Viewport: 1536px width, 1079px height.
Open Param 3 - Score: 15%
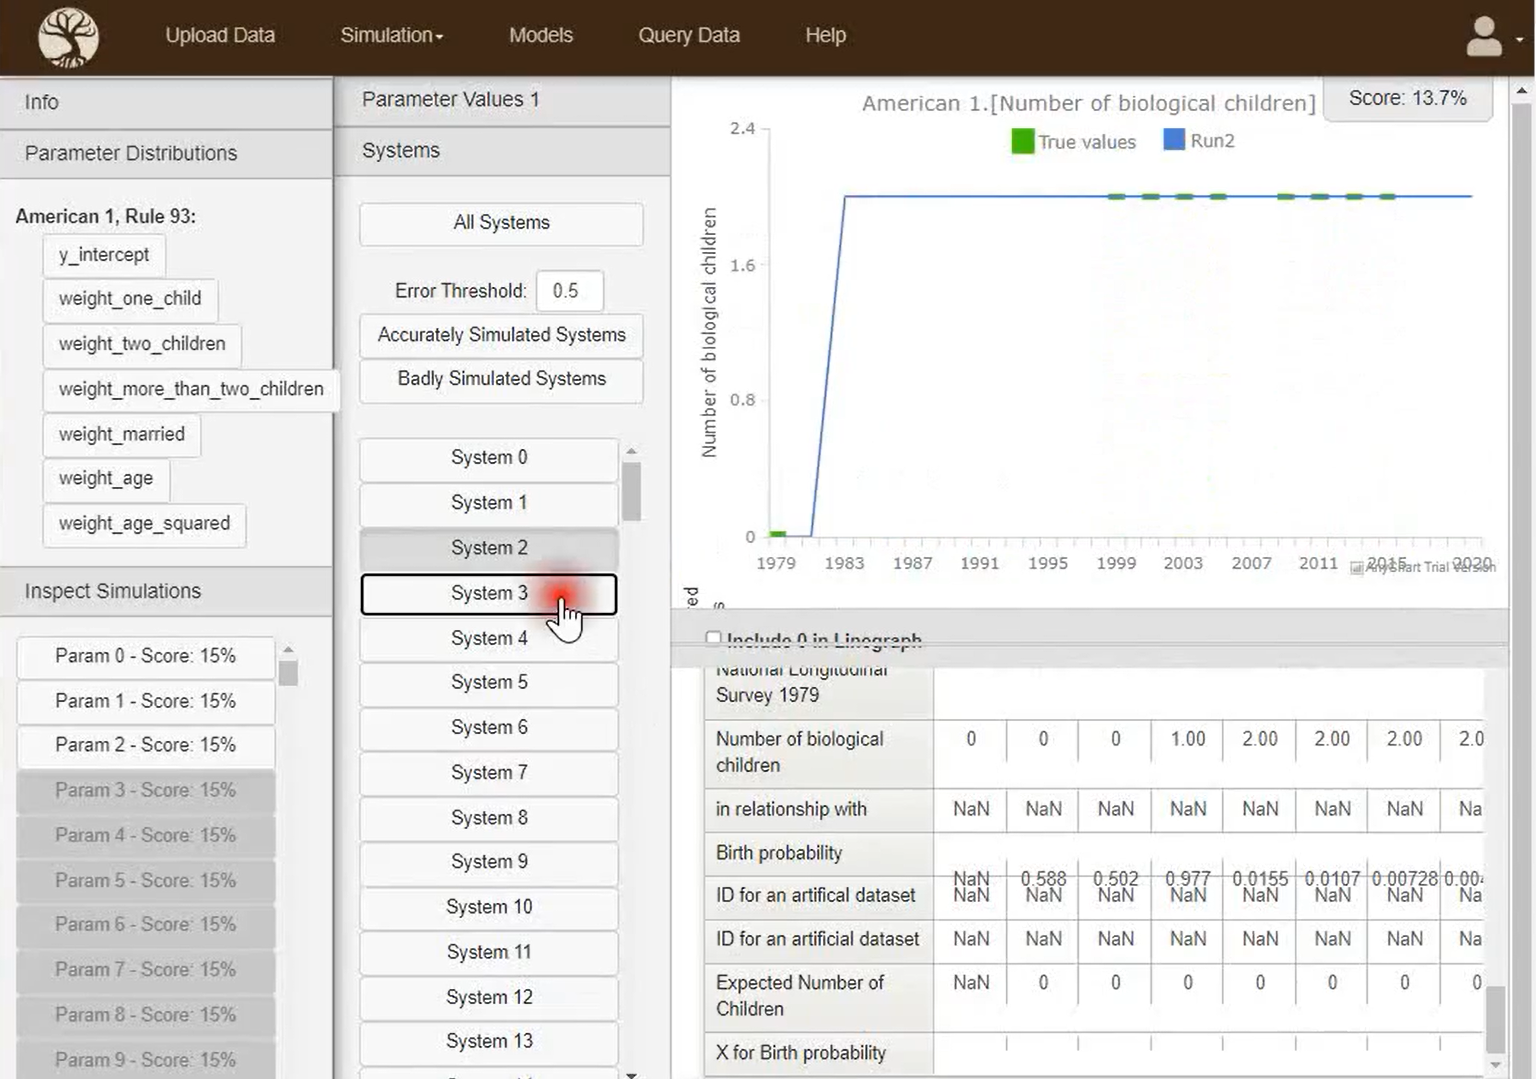[x=146, y=790]
